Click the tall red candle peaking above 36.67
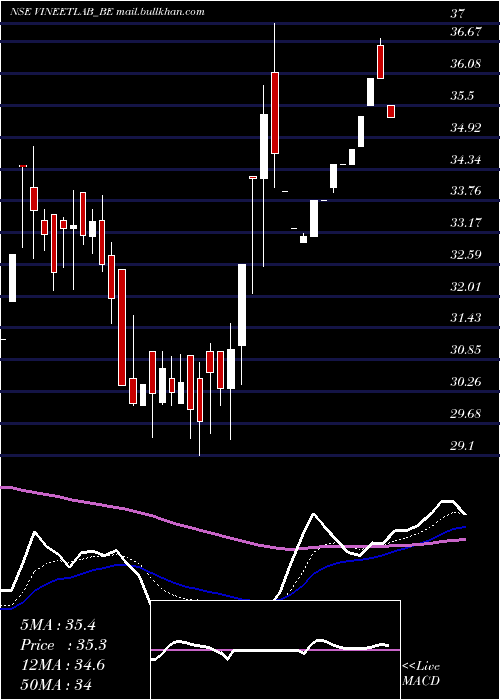Viewport: 500px width, 700px height. 275,113
